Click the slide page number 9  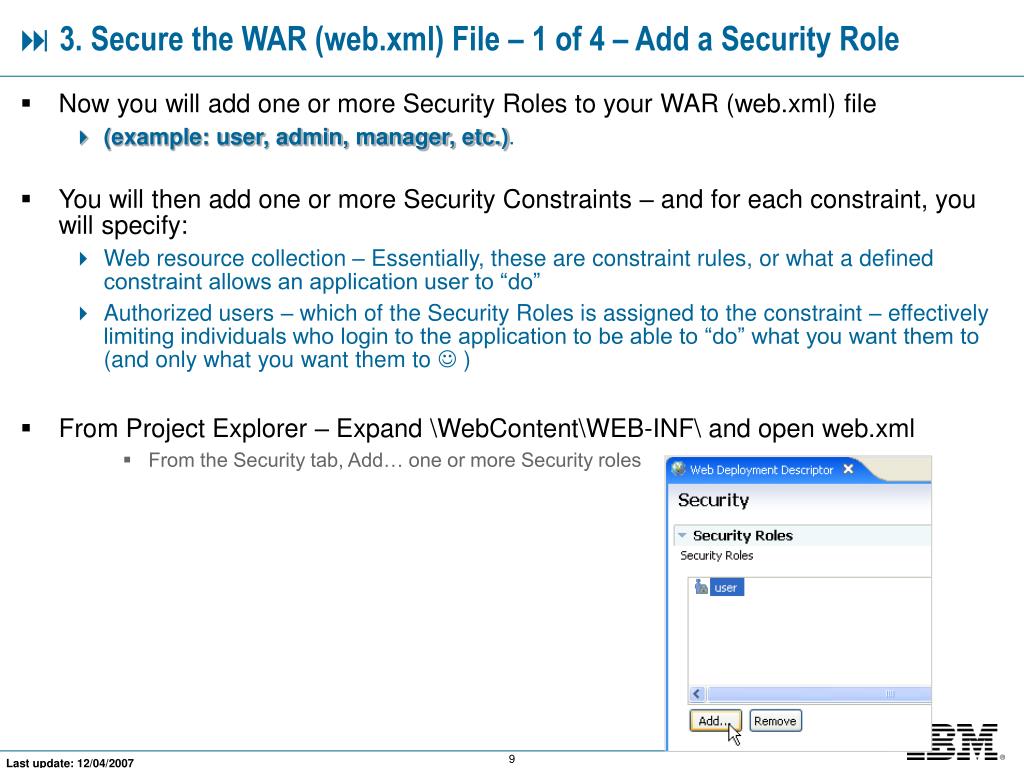tap(511, 759)
